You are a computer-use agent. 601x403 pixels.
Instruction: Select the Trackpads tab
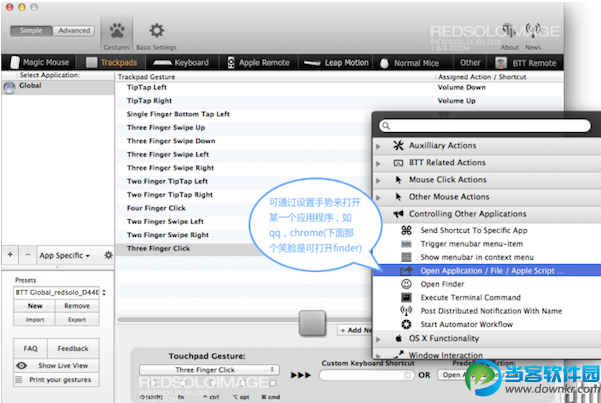(112, 63)
